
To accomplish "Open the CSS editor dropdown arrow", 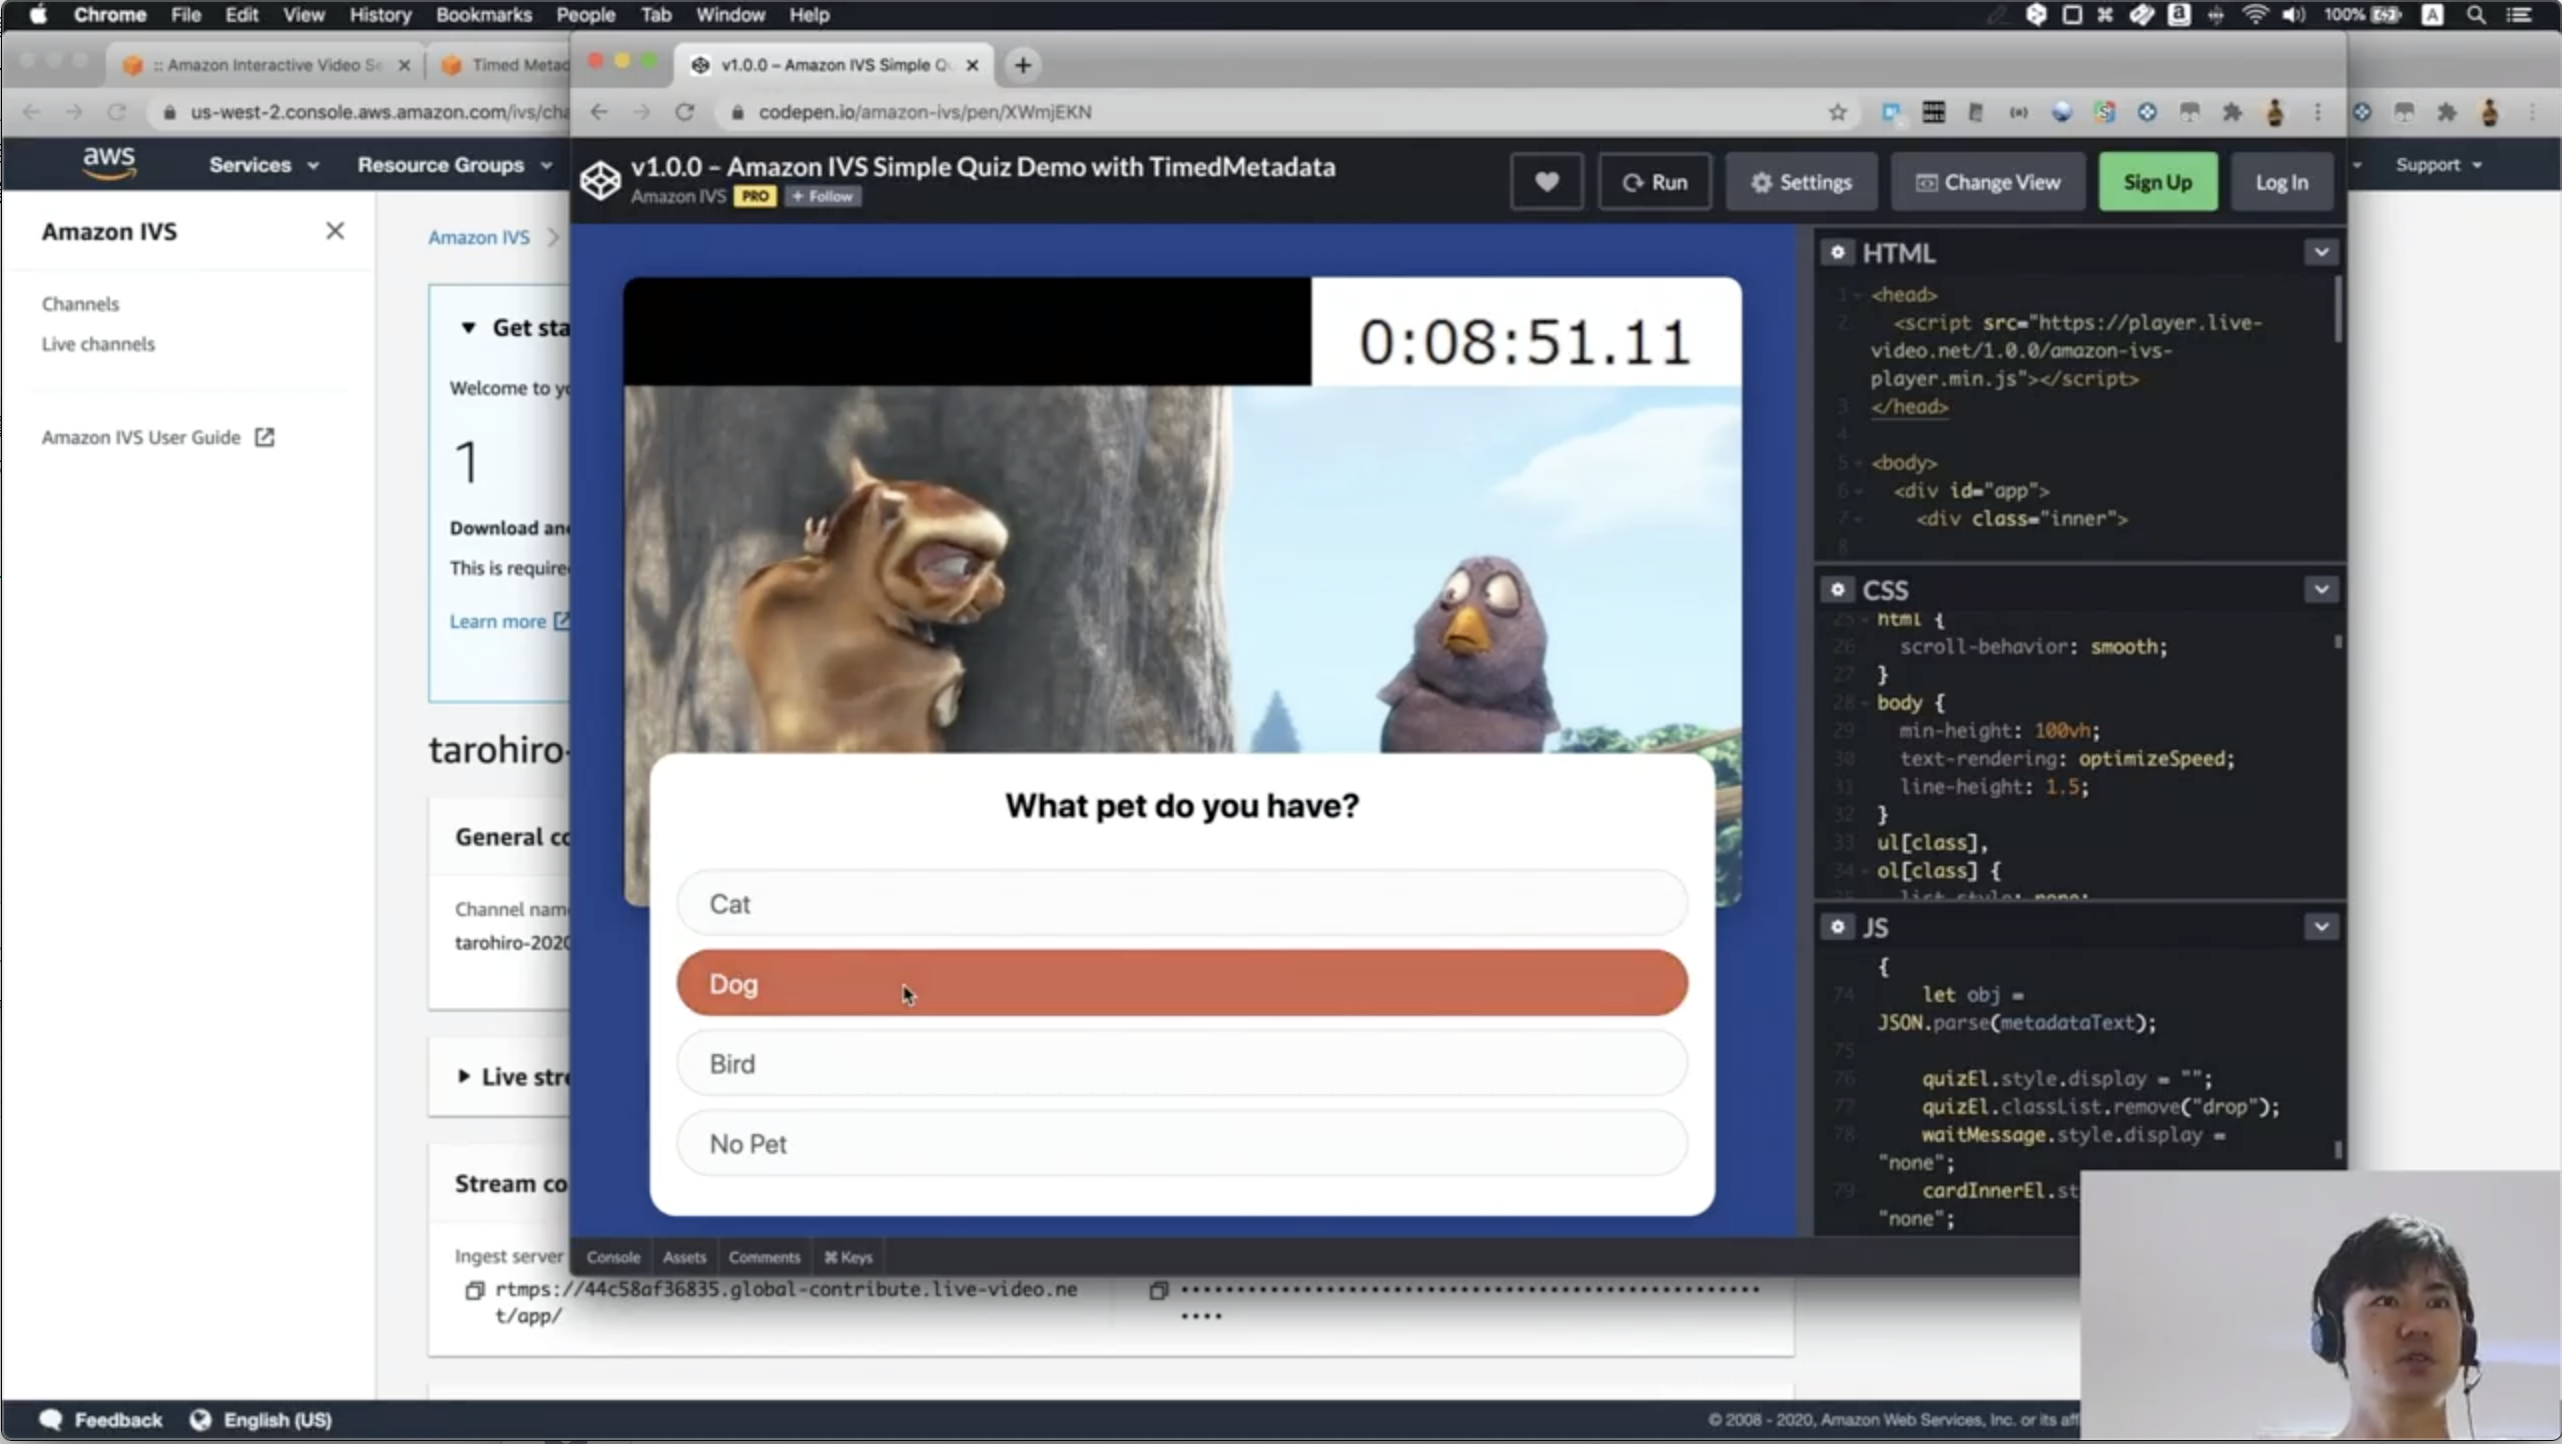I will pyautogui.click(x=2321, y=589).
